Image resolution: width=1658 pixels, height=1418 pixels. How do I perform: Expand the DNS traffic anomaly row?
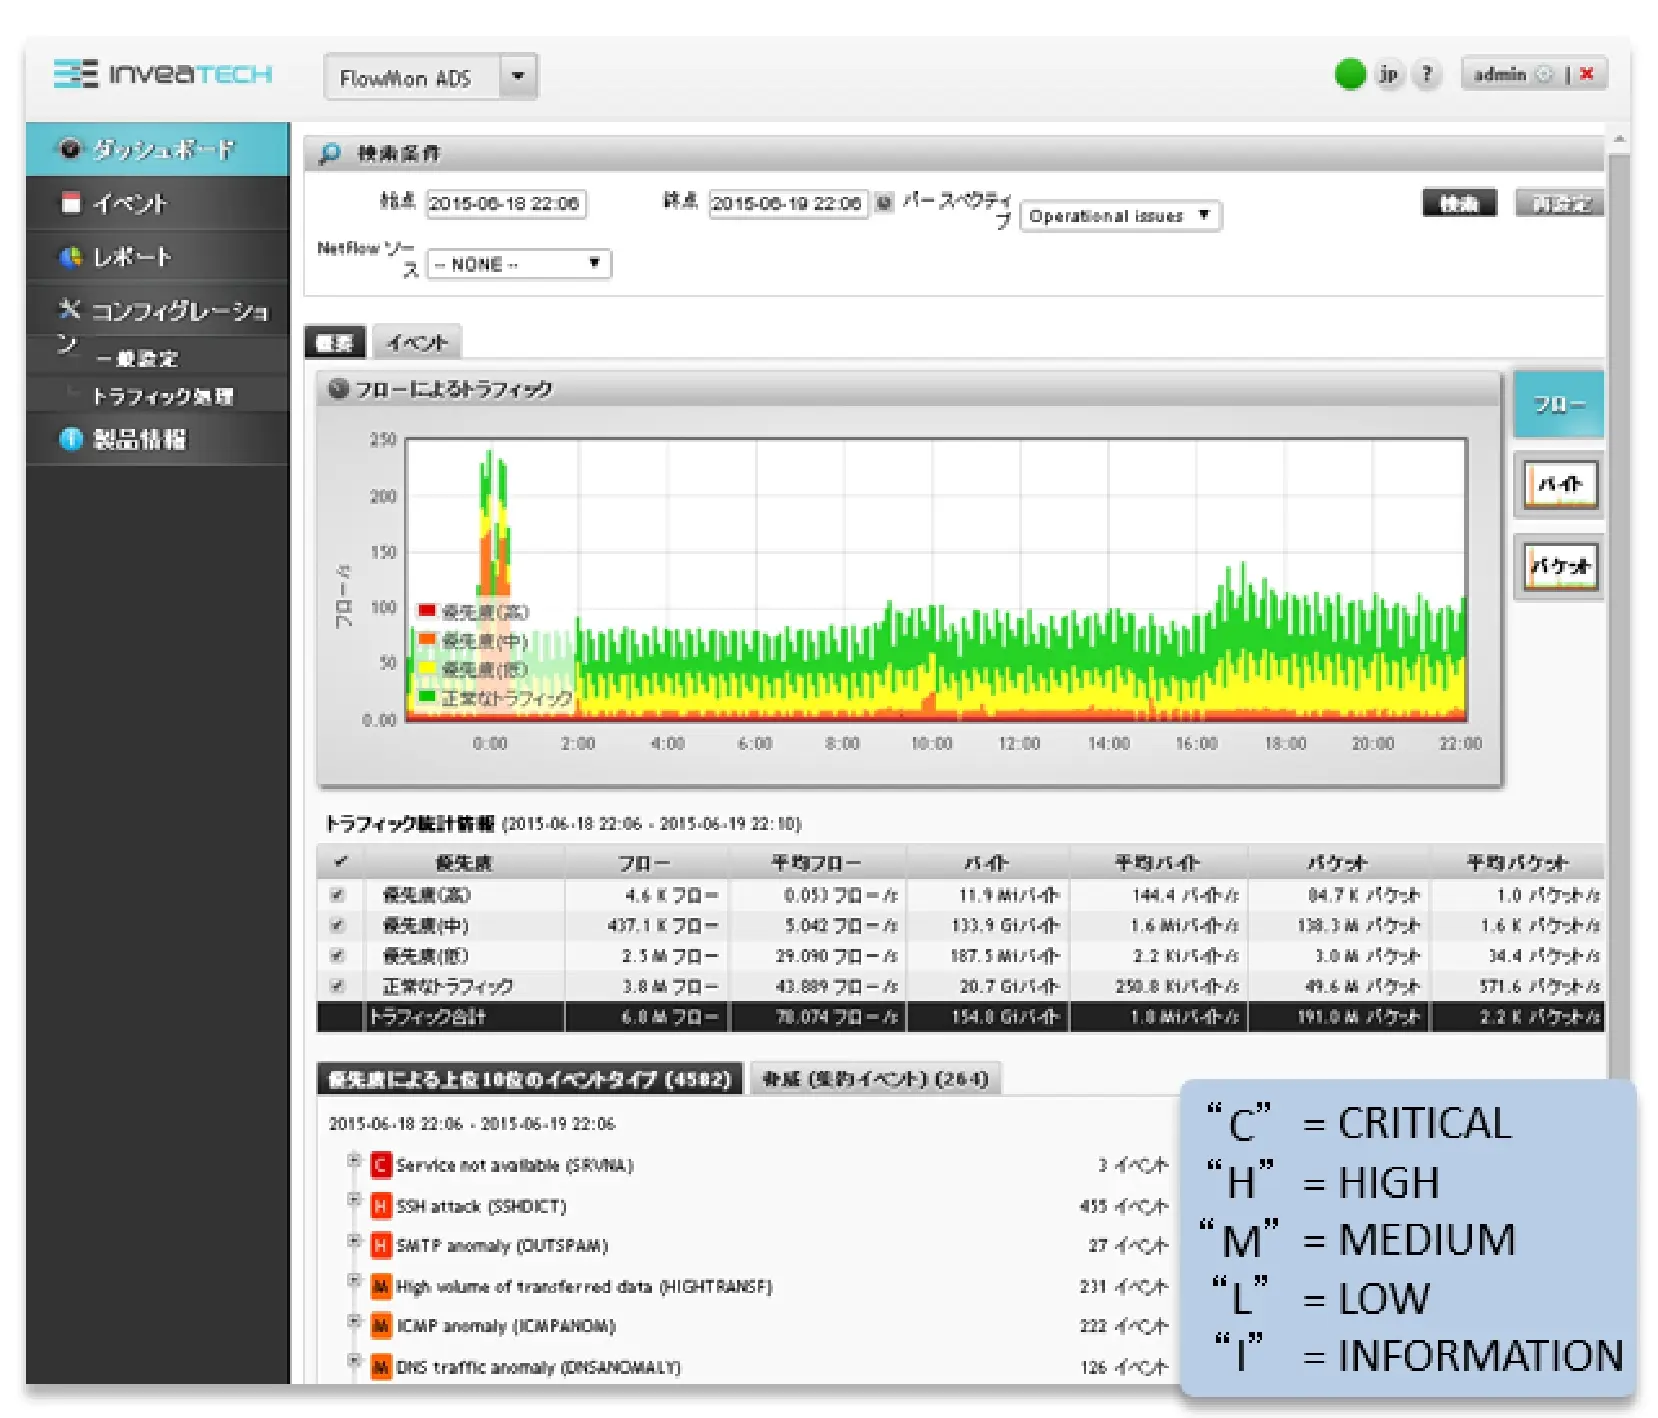tap(353, 1361)
